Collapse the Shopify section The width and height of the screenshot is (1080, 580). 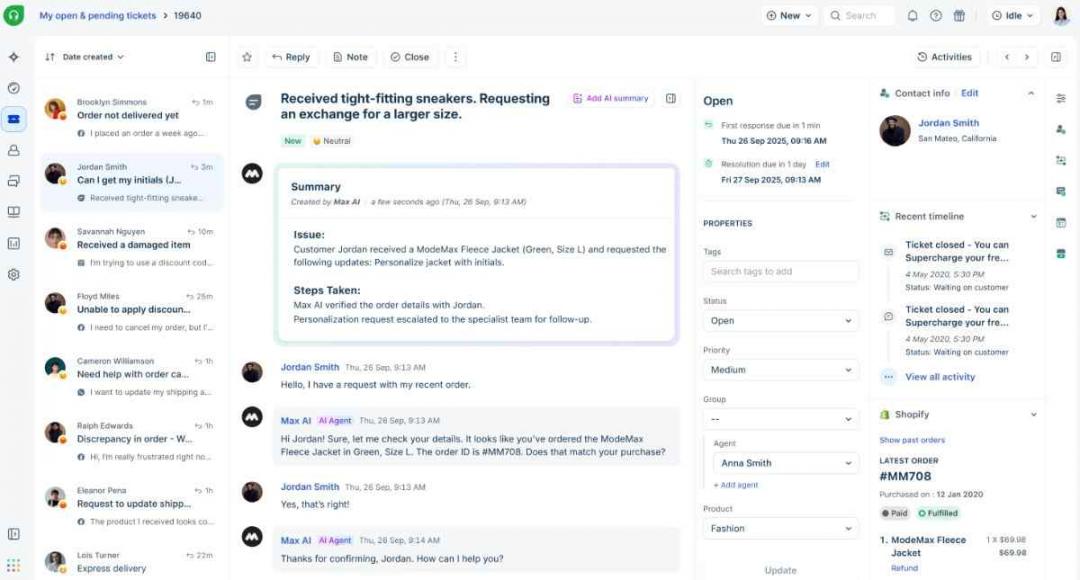1033,415
